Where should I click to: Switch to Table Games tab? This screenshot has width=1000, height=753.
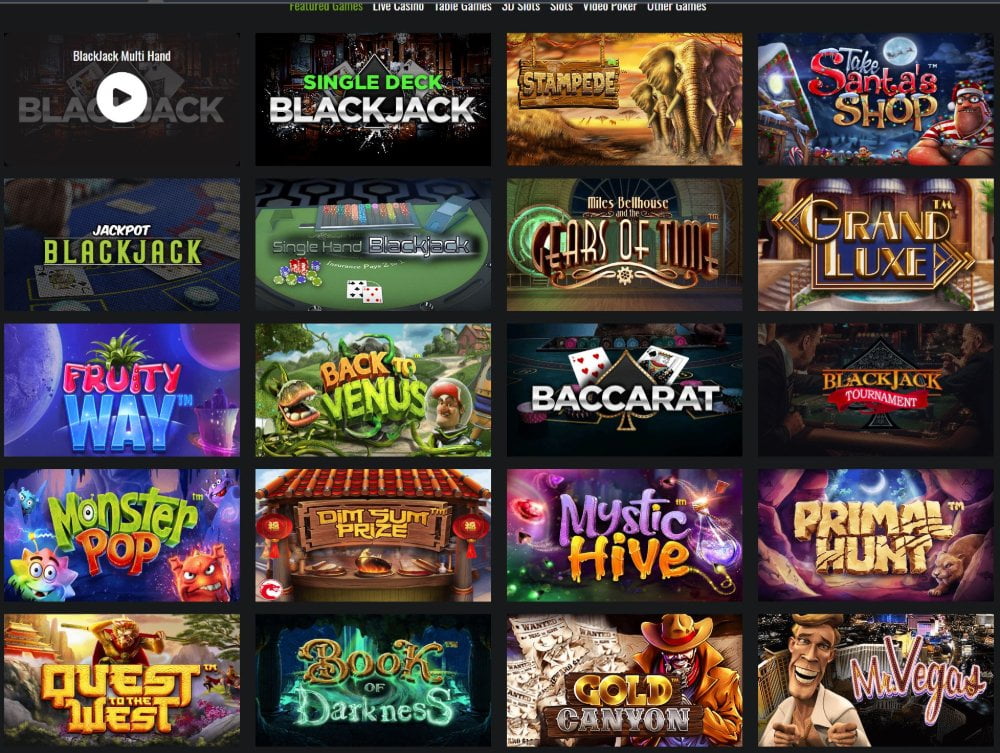(463, 6)
